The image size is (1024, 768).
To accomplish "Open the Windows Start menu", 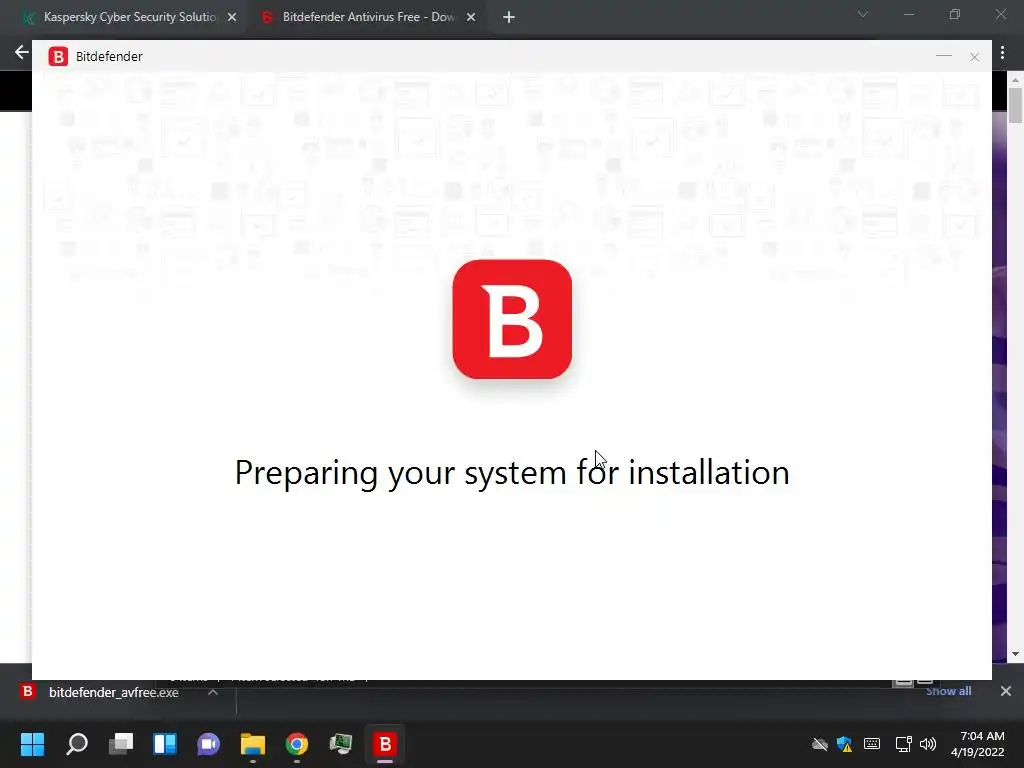I will coord(32,744).
